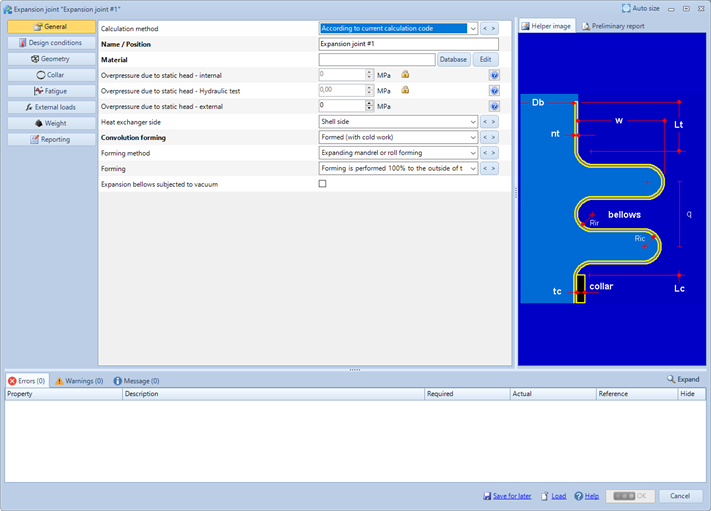Click the Material input field

click(377, 59)
